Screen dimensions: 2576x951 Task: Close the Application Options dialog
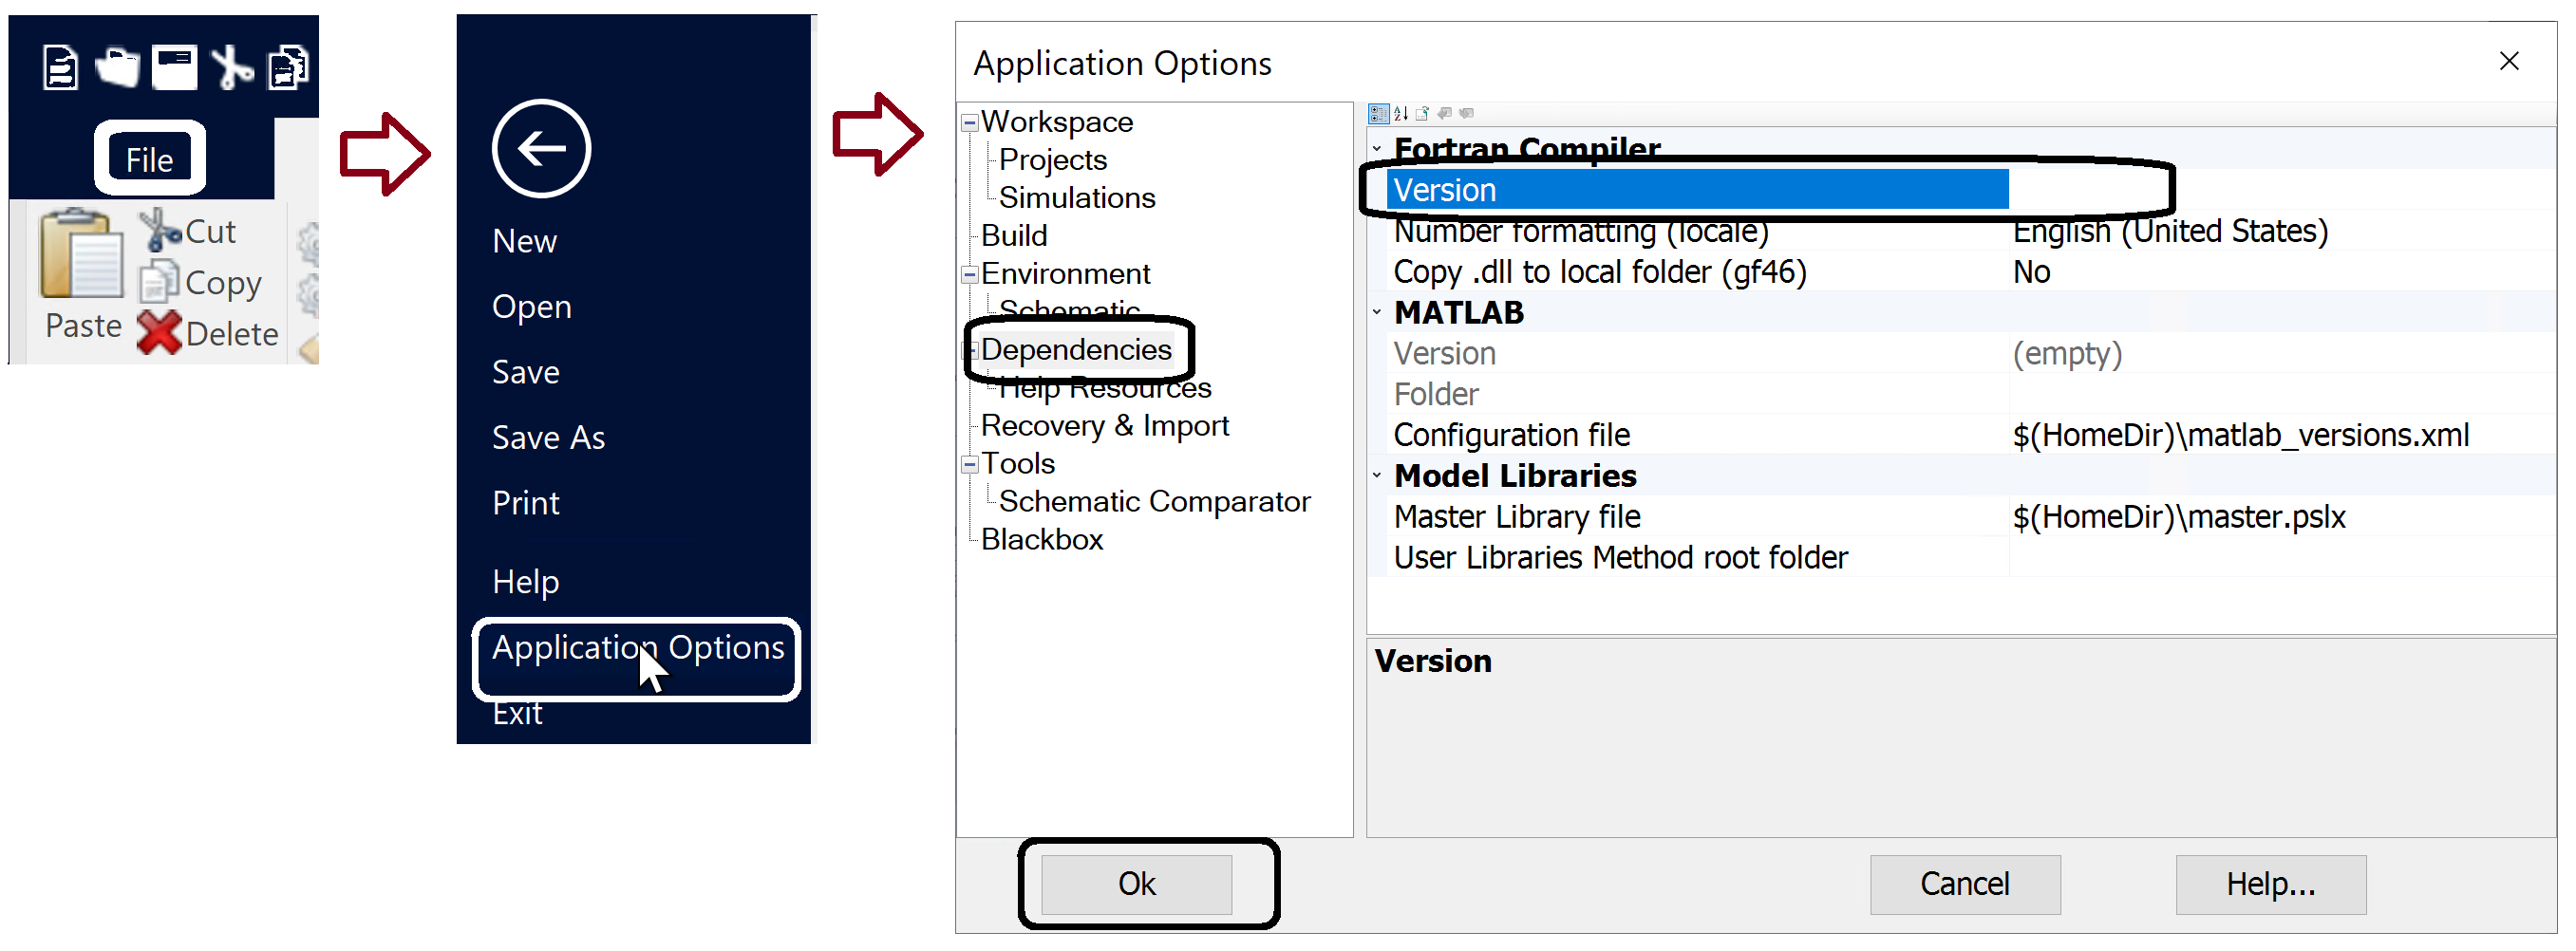point(2508,61)
